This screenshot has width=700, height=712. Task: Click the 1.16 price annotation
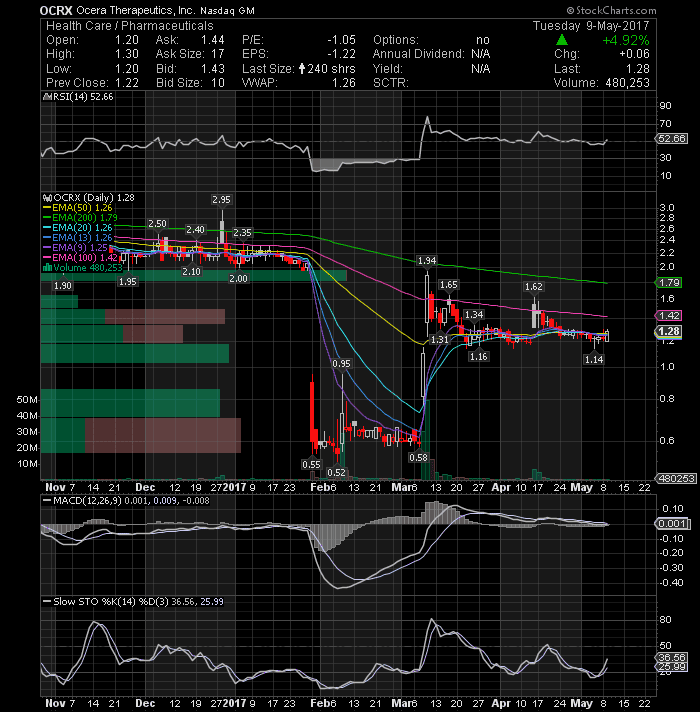pyautogui.click(x=478, y=356)
